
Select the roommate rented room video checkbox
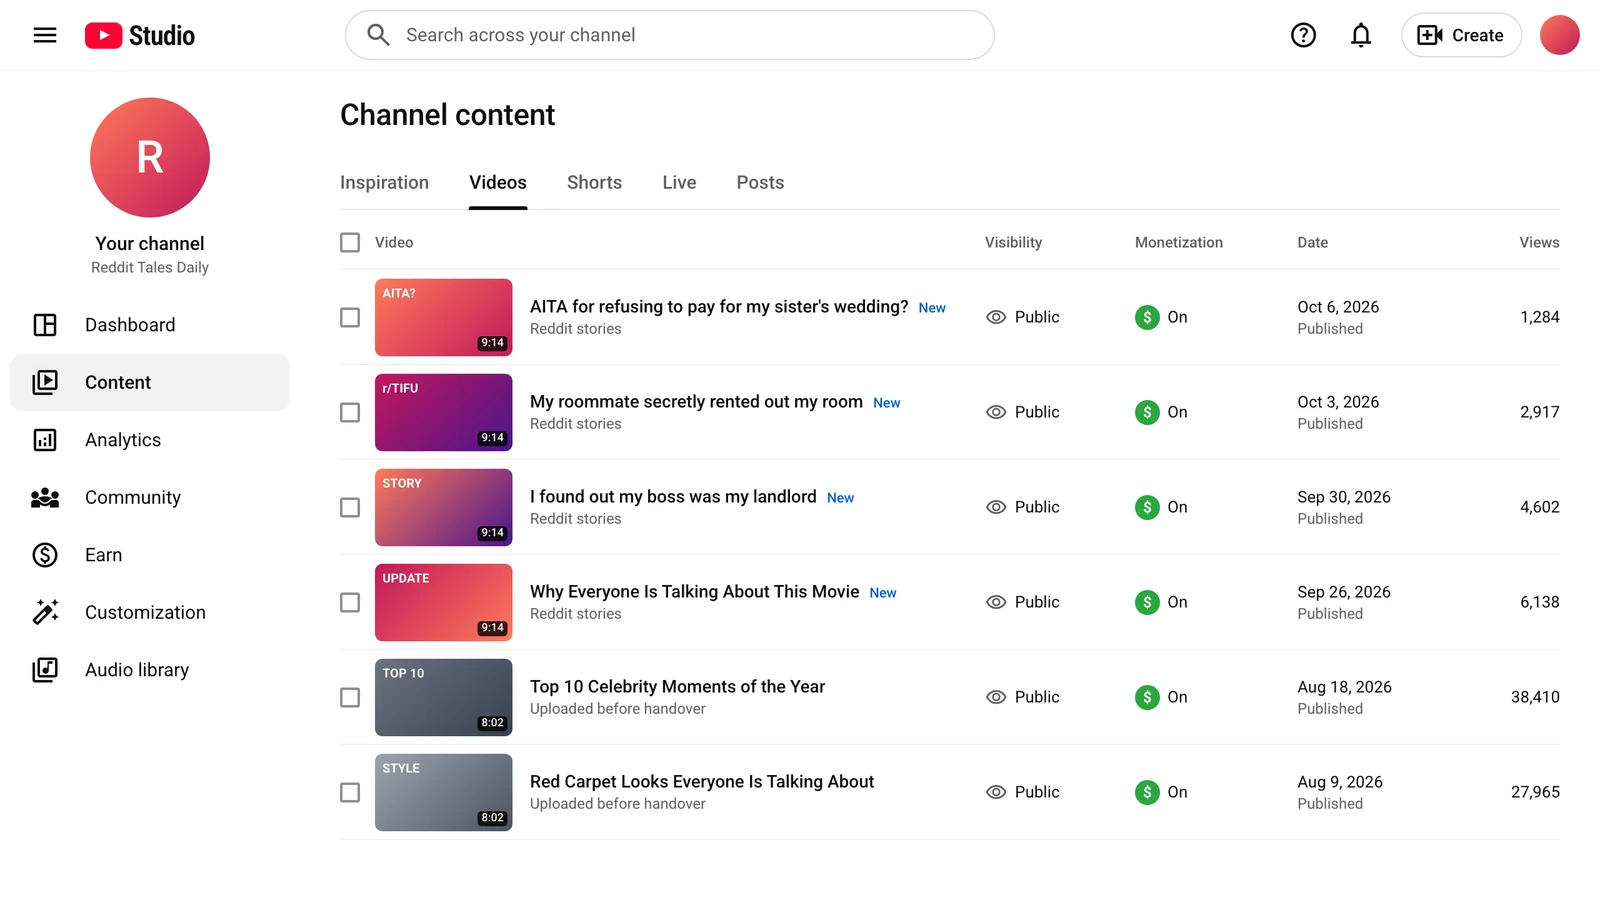[350, 412]
